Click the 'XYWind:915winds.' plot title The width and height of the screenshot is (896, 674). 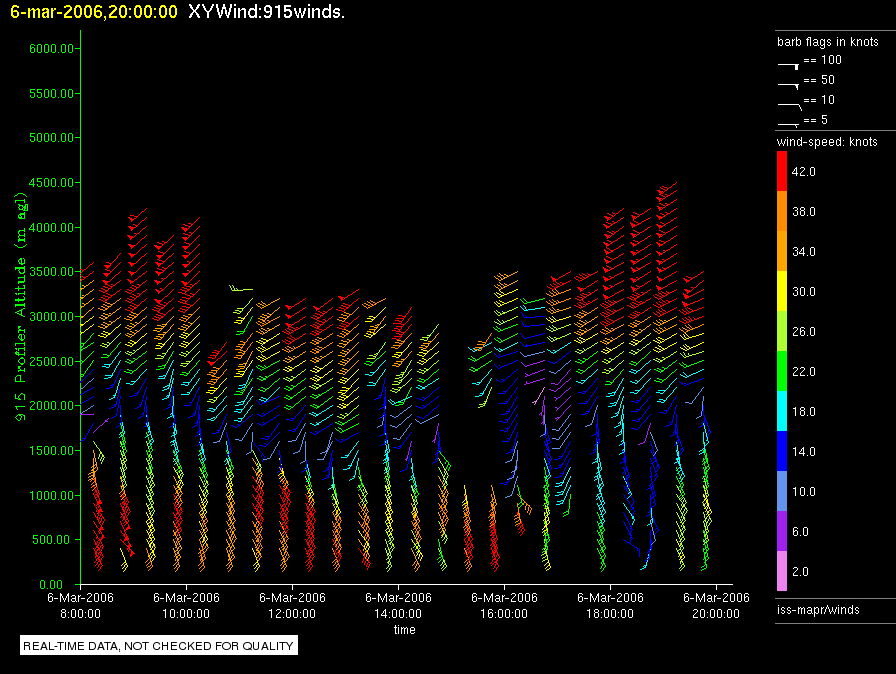click(x=266, y=12)
